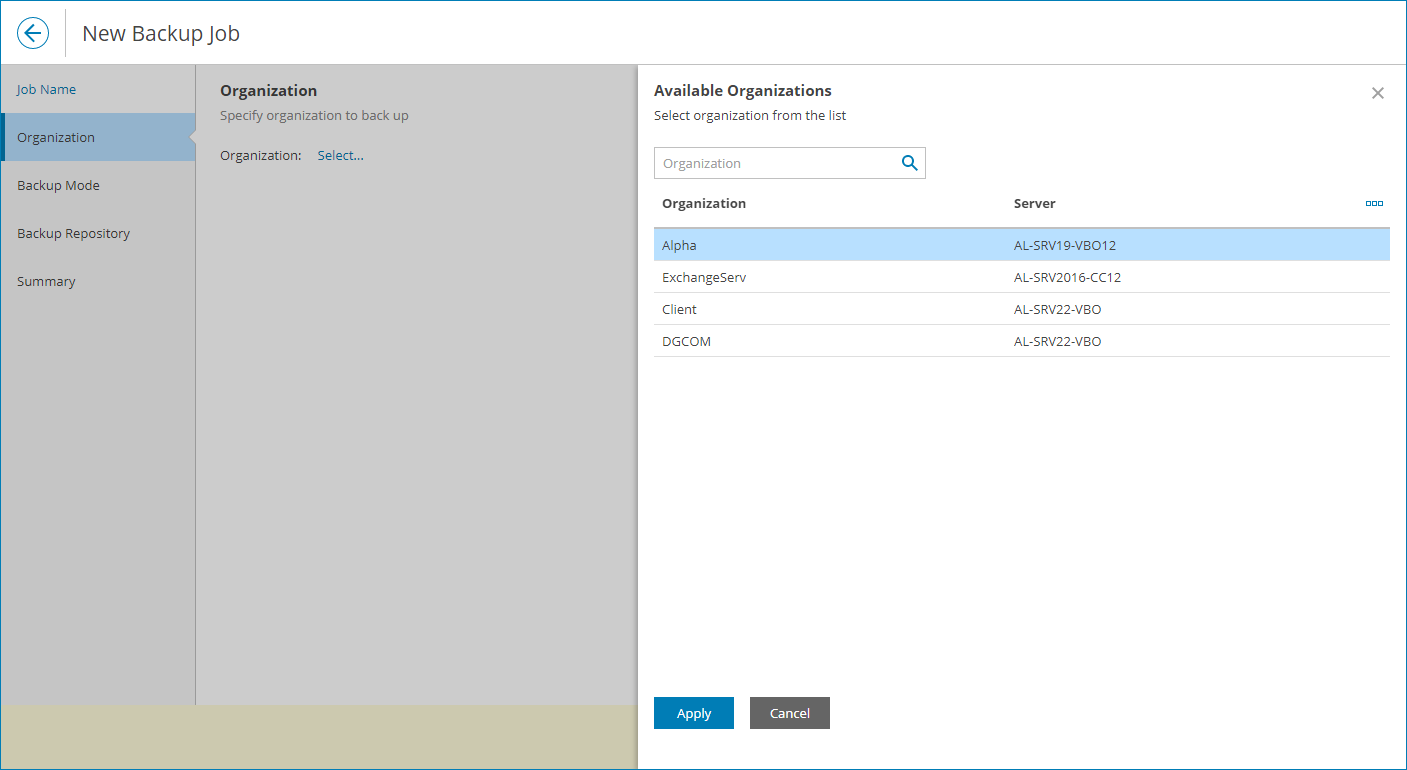Select the Alpha organization row
The height and width of the screenshot is (770, 1407).
(680, 245)
